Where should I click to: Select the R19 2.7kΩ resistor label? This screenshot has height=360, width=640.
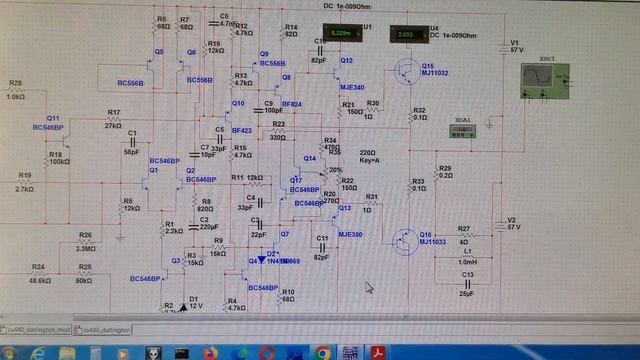point(25,182)
